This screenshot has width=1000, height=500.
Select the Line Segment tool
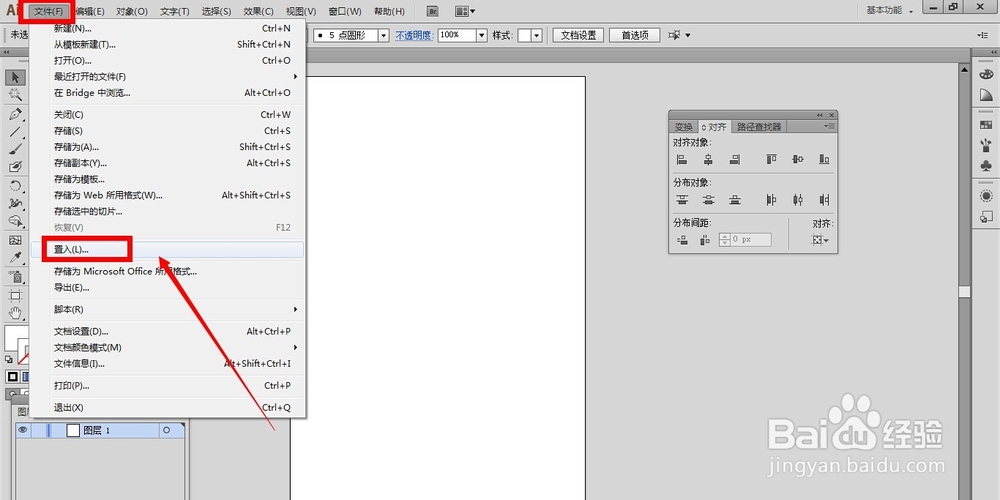point(15,132)
